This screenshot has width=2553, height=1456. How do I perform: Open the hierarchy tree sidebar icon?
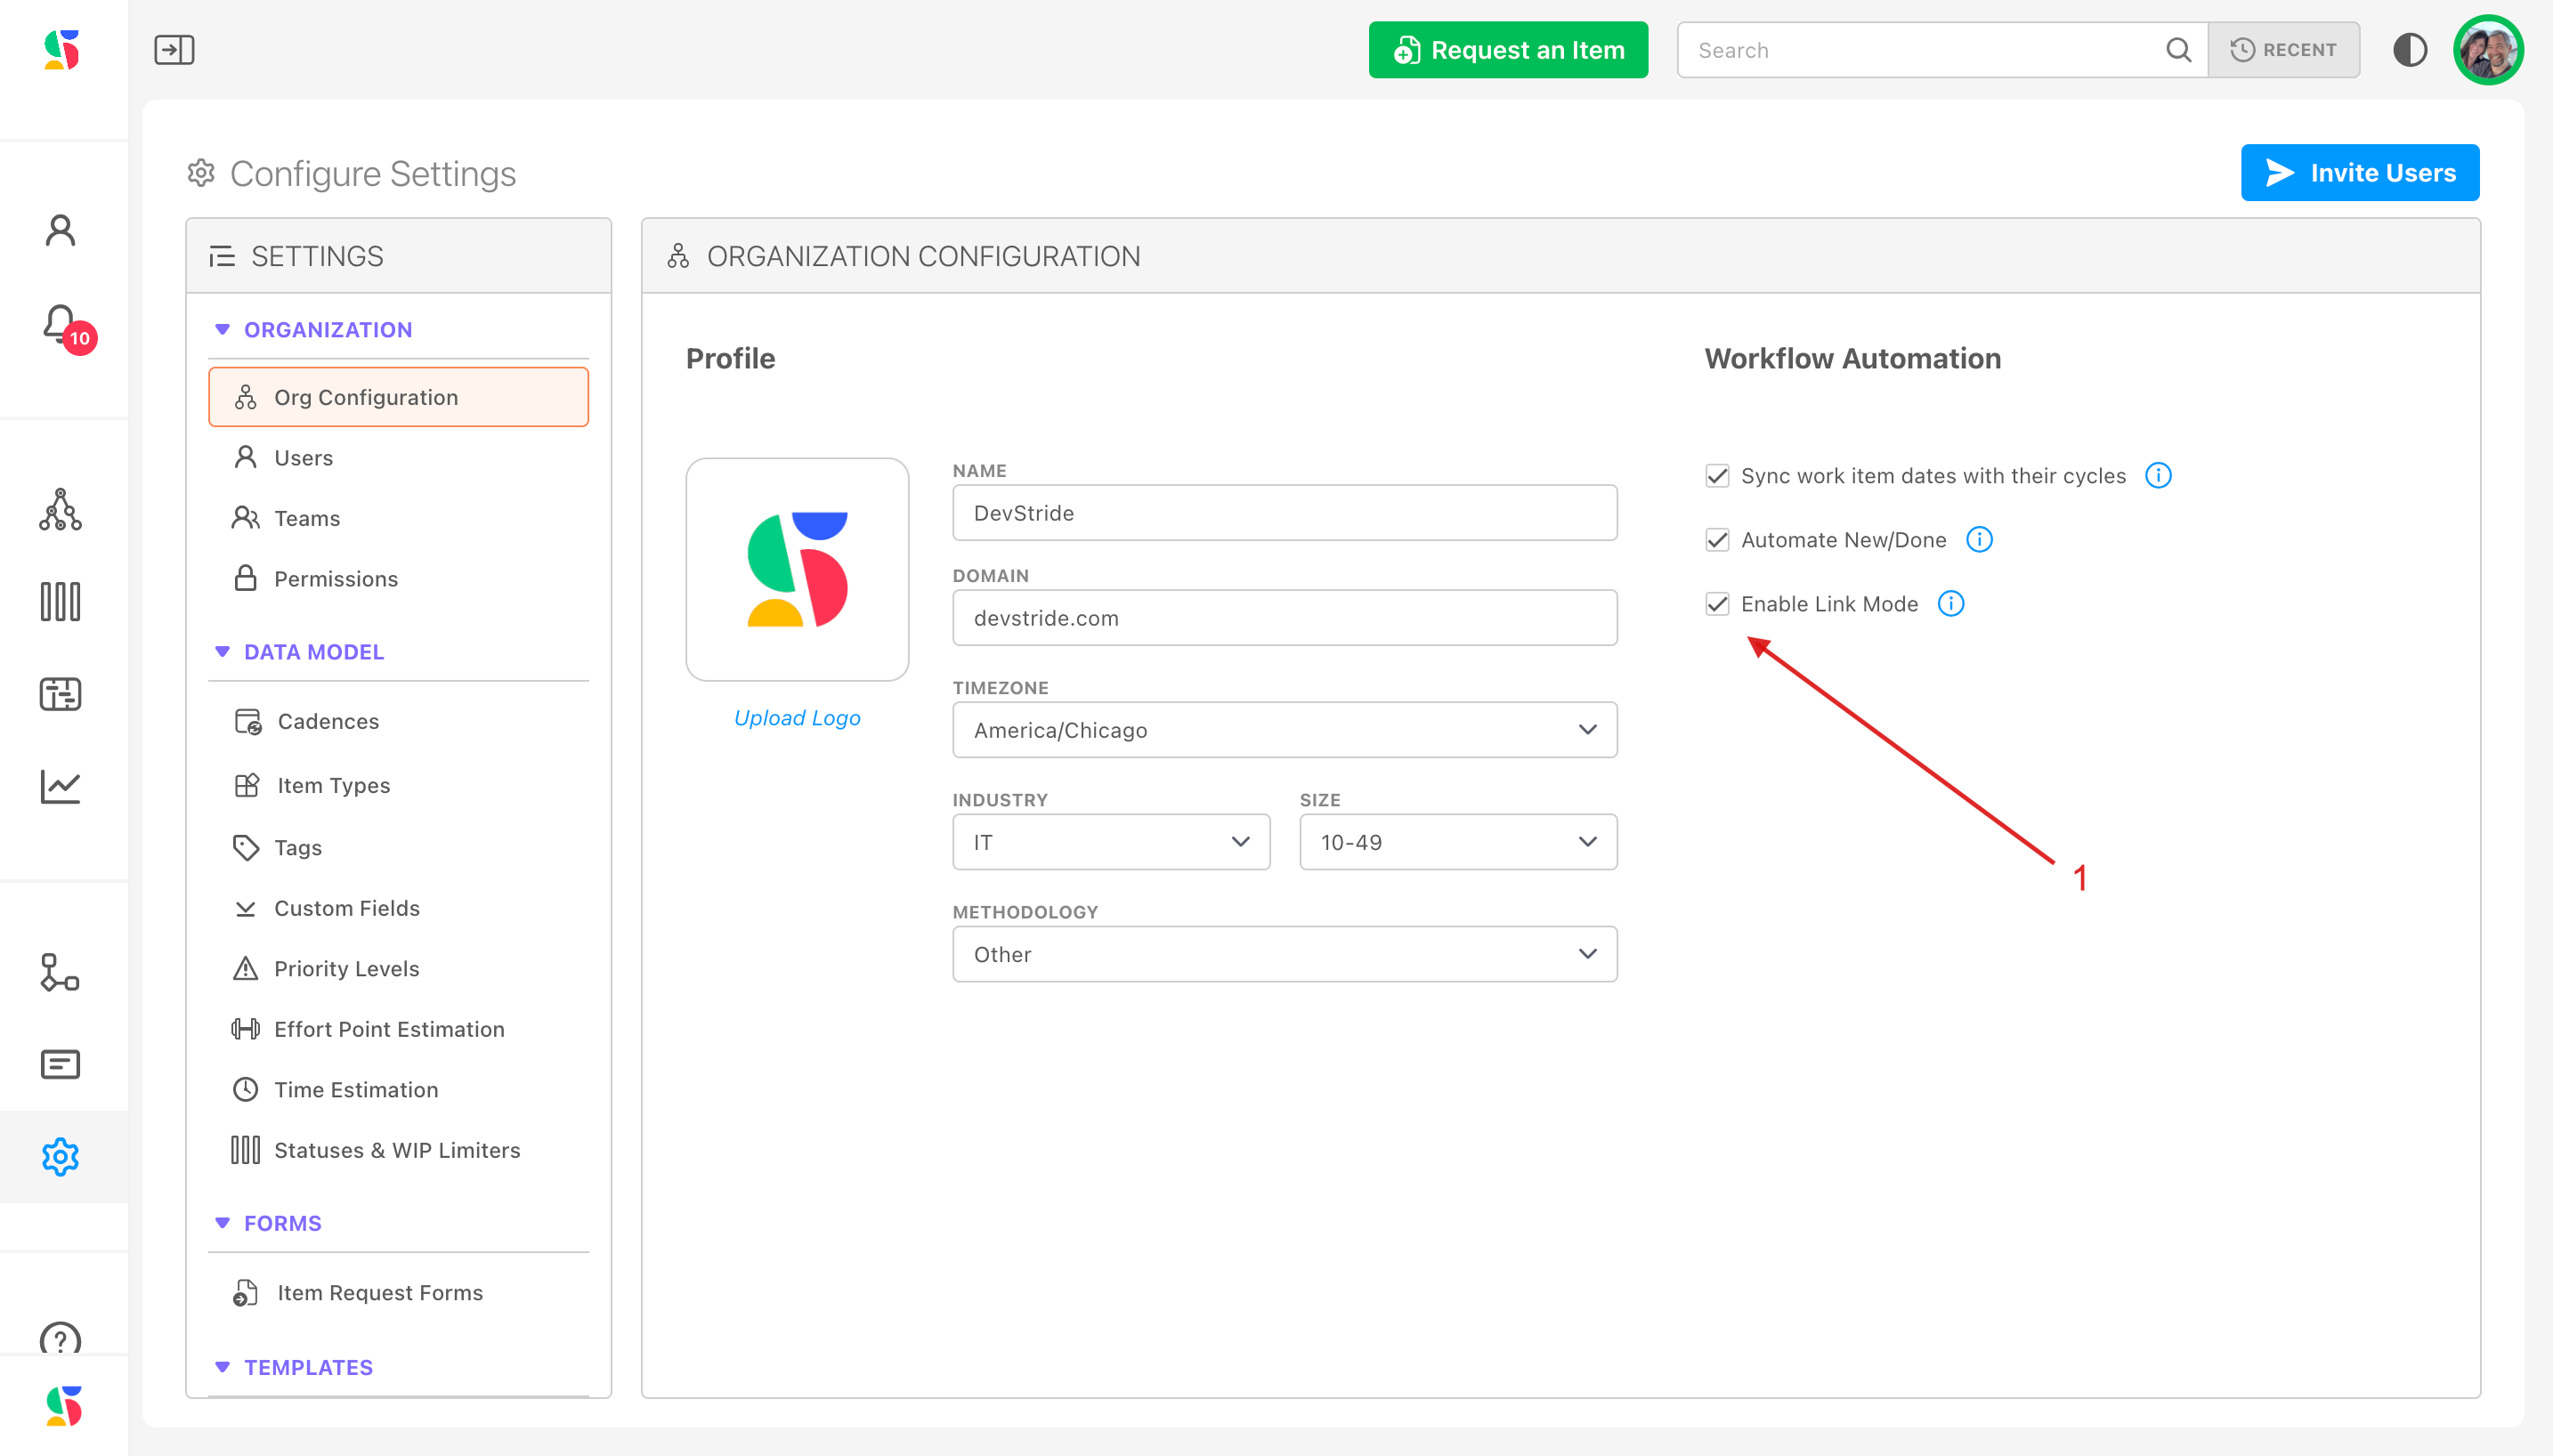click(x=60, y=509)
